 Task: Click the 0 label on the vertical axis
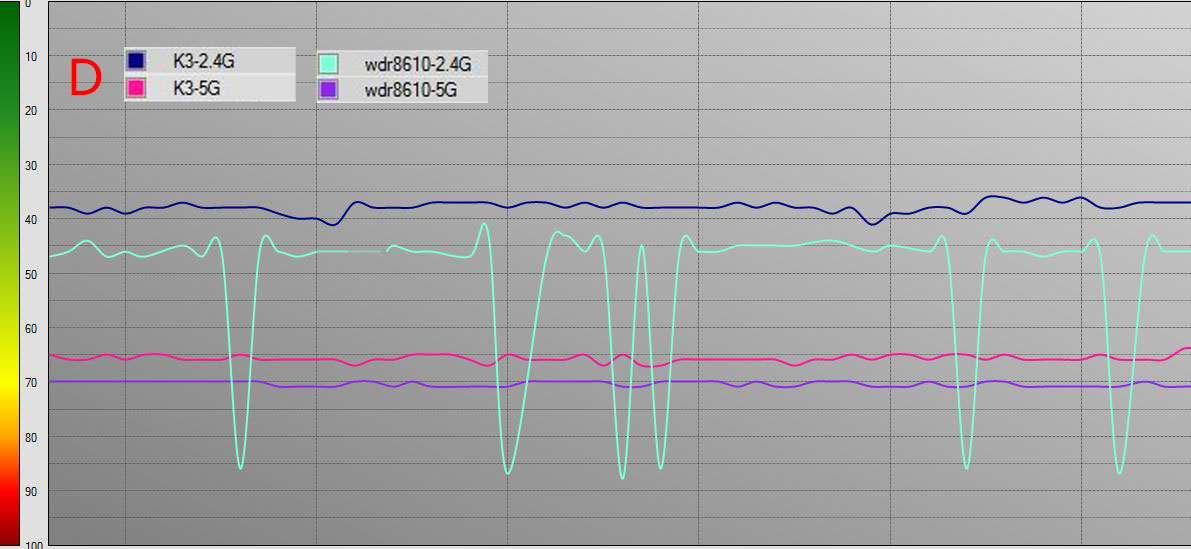[x=27, y=5]
